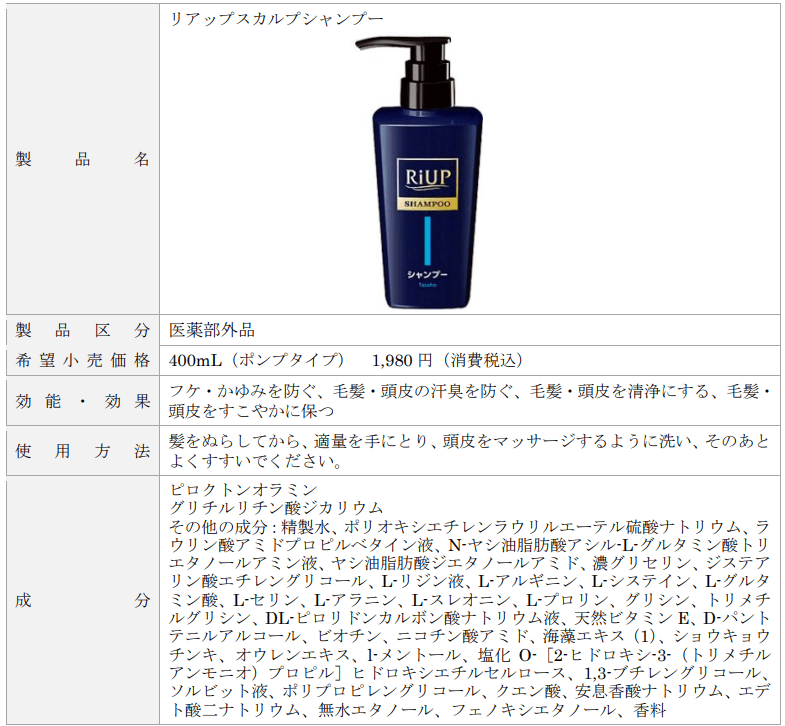Click the 製品区分 row header cell
785x726 pixels.
[82, 329]
